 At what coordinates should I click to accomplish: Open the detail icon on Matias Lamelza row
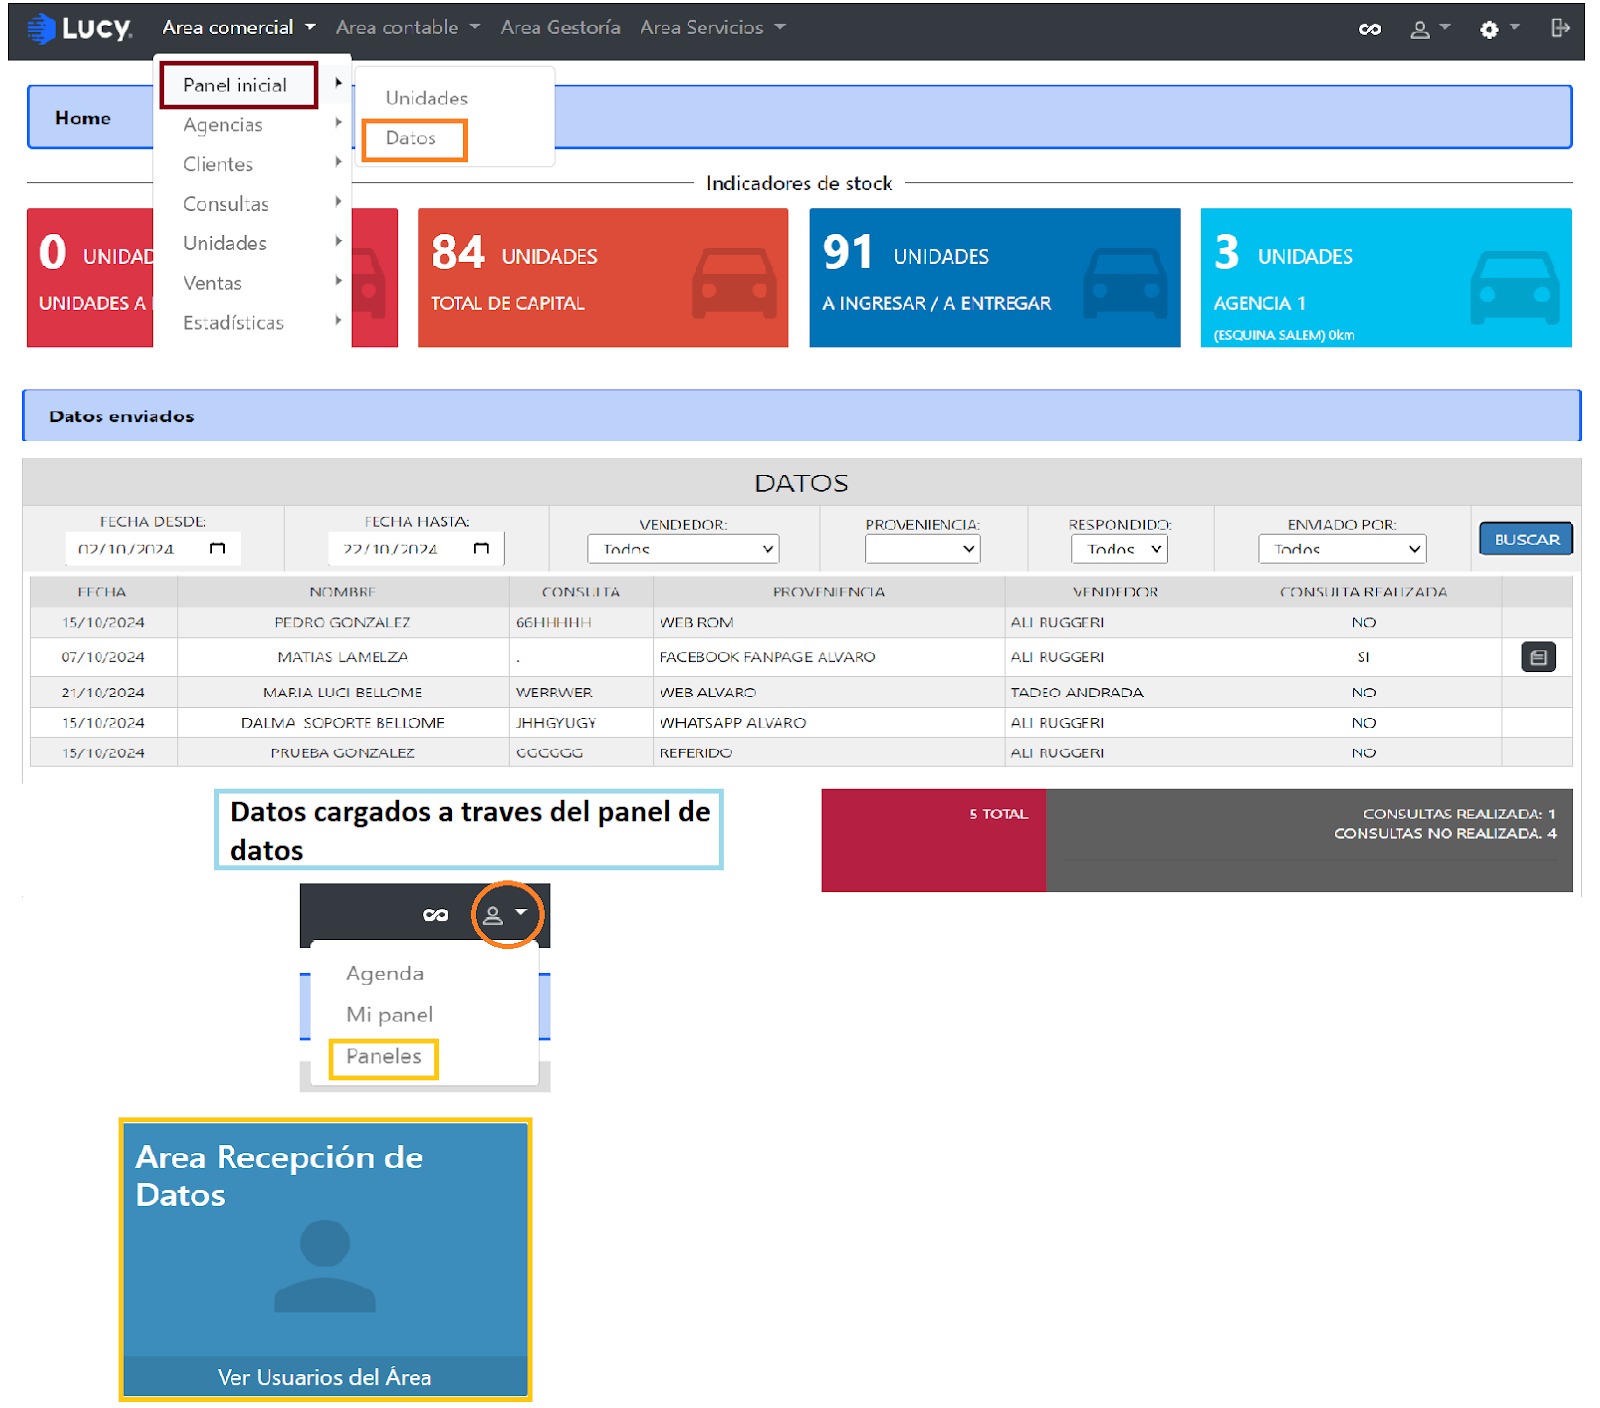point(1538,657)
